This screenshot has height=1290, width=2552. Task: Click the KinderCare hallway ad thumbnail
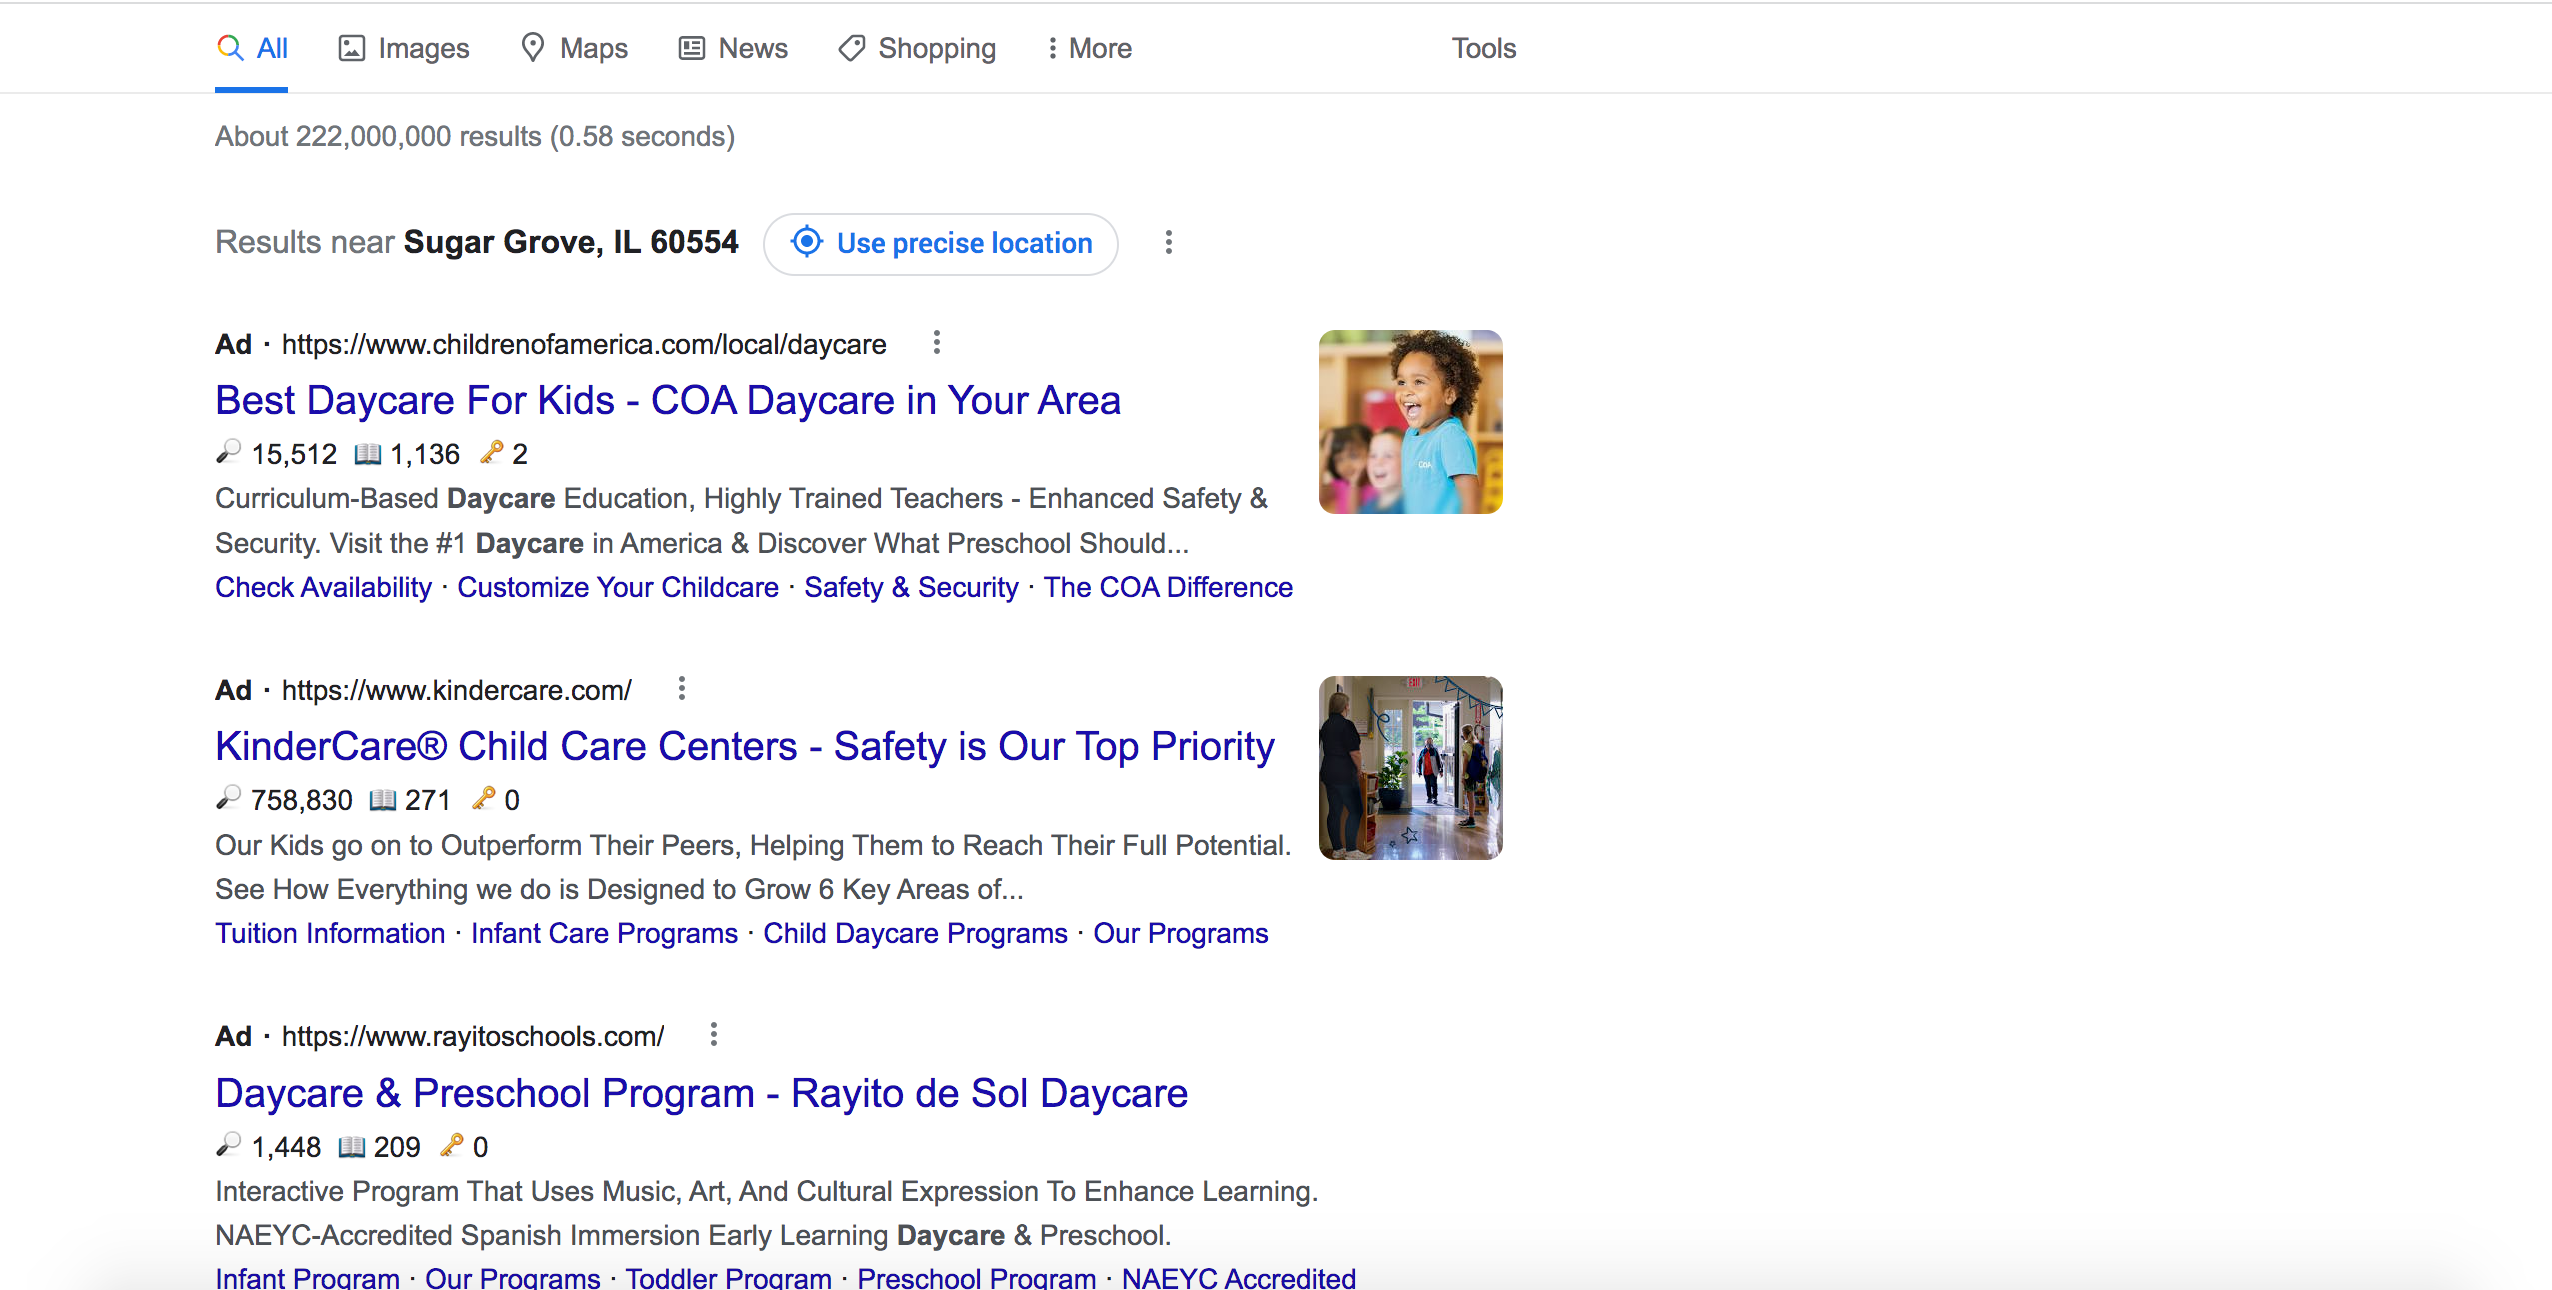(1411, 768)
